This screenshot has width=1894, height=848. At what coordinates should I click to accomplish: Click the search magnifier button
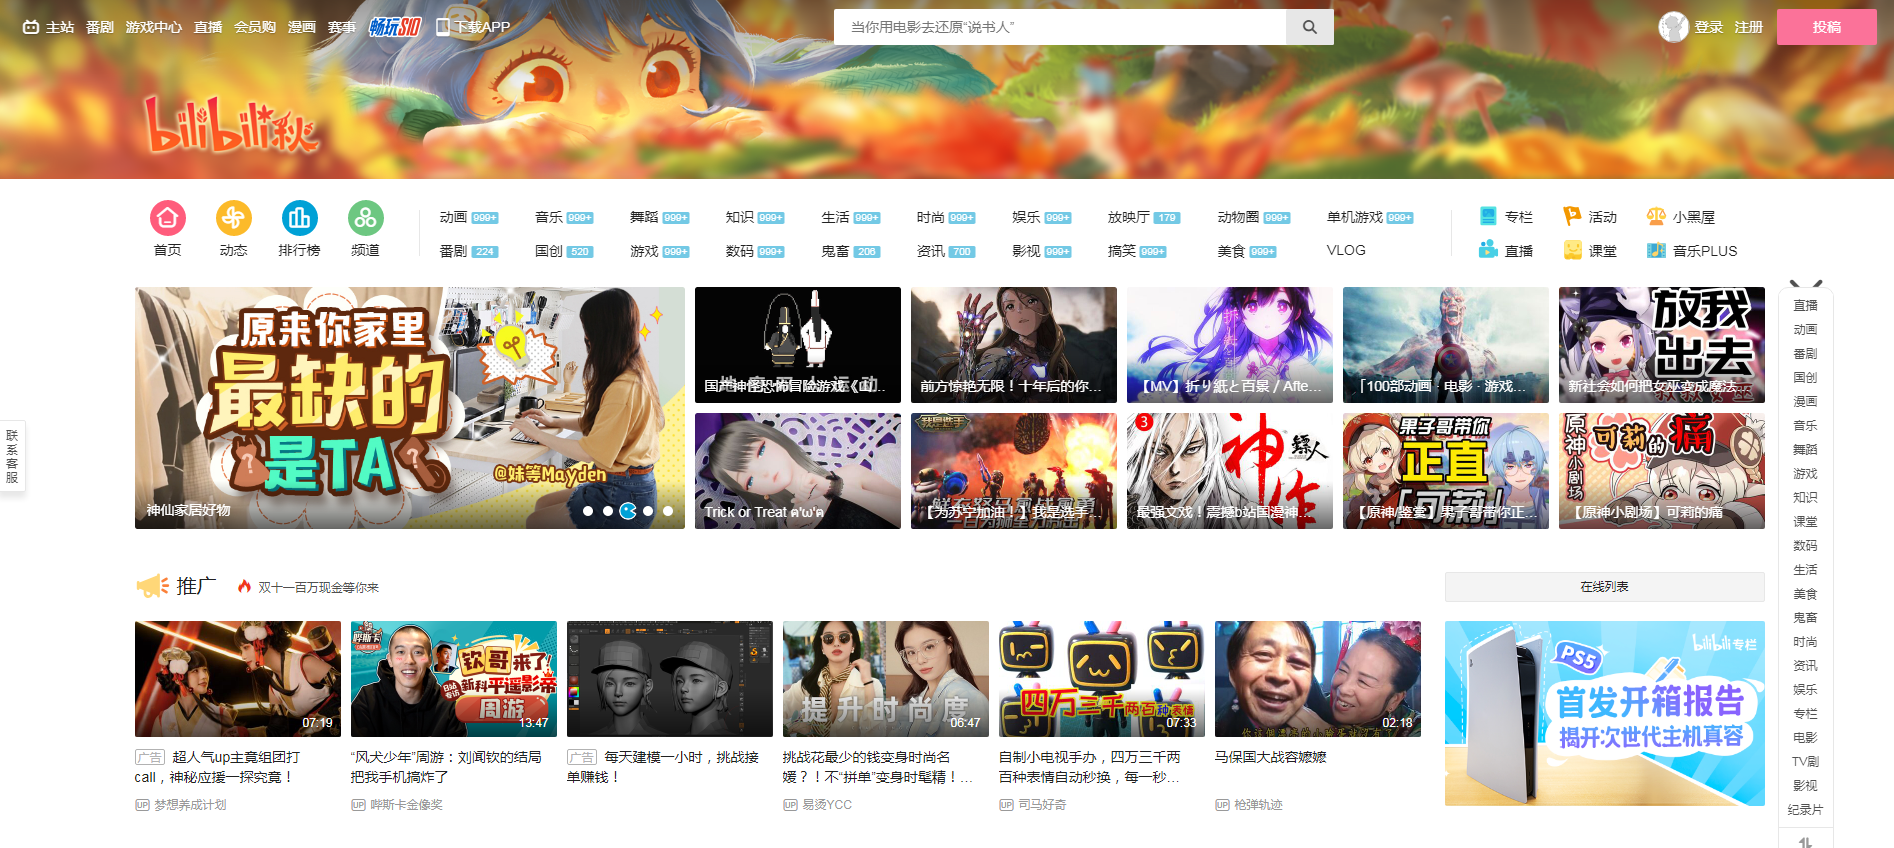1309,27
